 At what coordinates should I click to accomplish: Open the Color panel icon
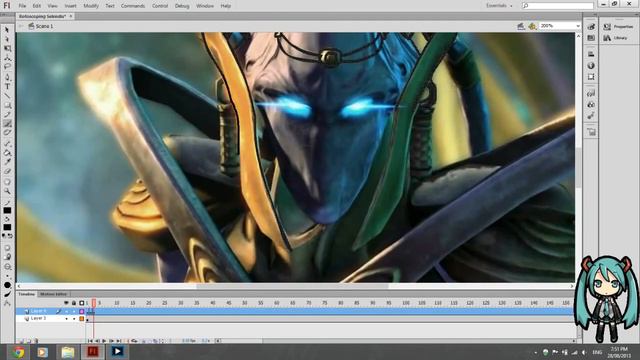pyautogui.click(x=591, y=27)
